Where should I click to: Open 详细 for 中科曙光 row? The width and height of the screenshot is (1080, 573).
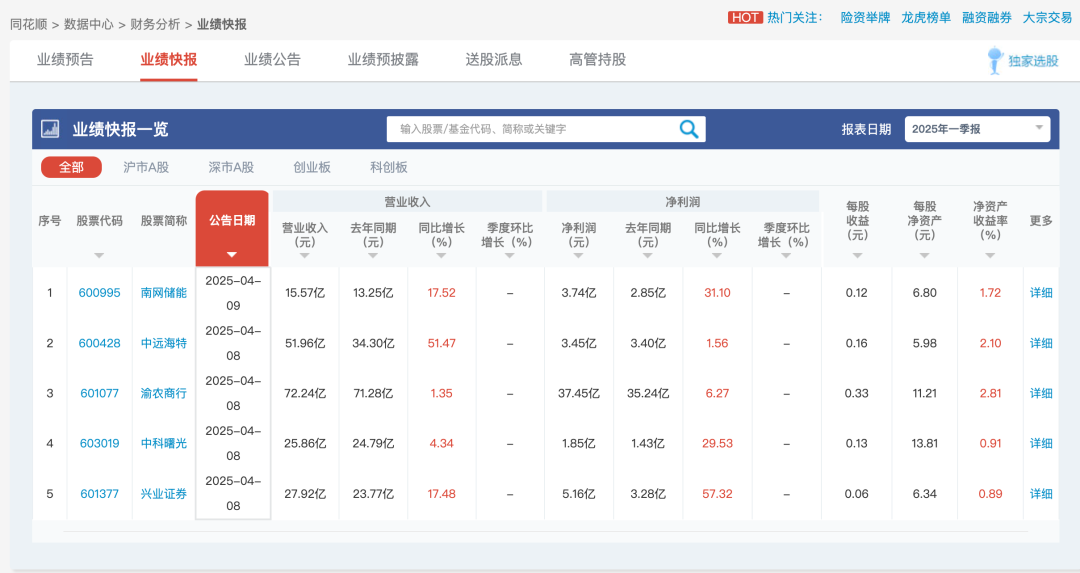point(1041,444)
